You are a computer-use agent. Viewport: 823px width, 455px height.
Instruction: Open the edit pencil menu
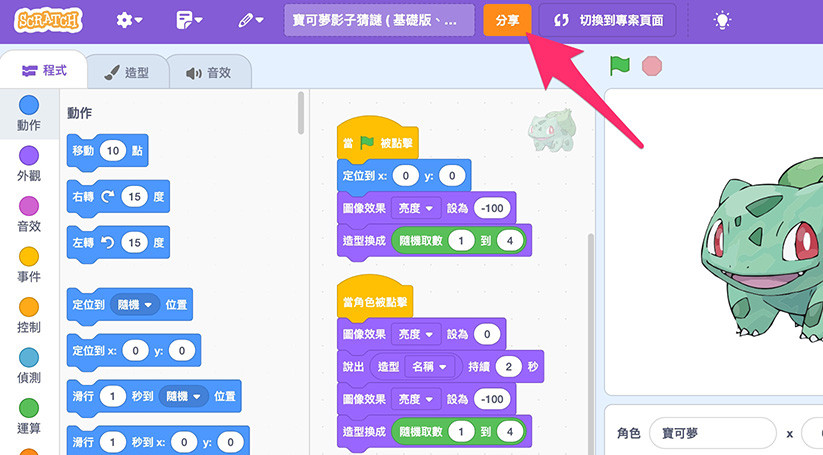(251, 20)
